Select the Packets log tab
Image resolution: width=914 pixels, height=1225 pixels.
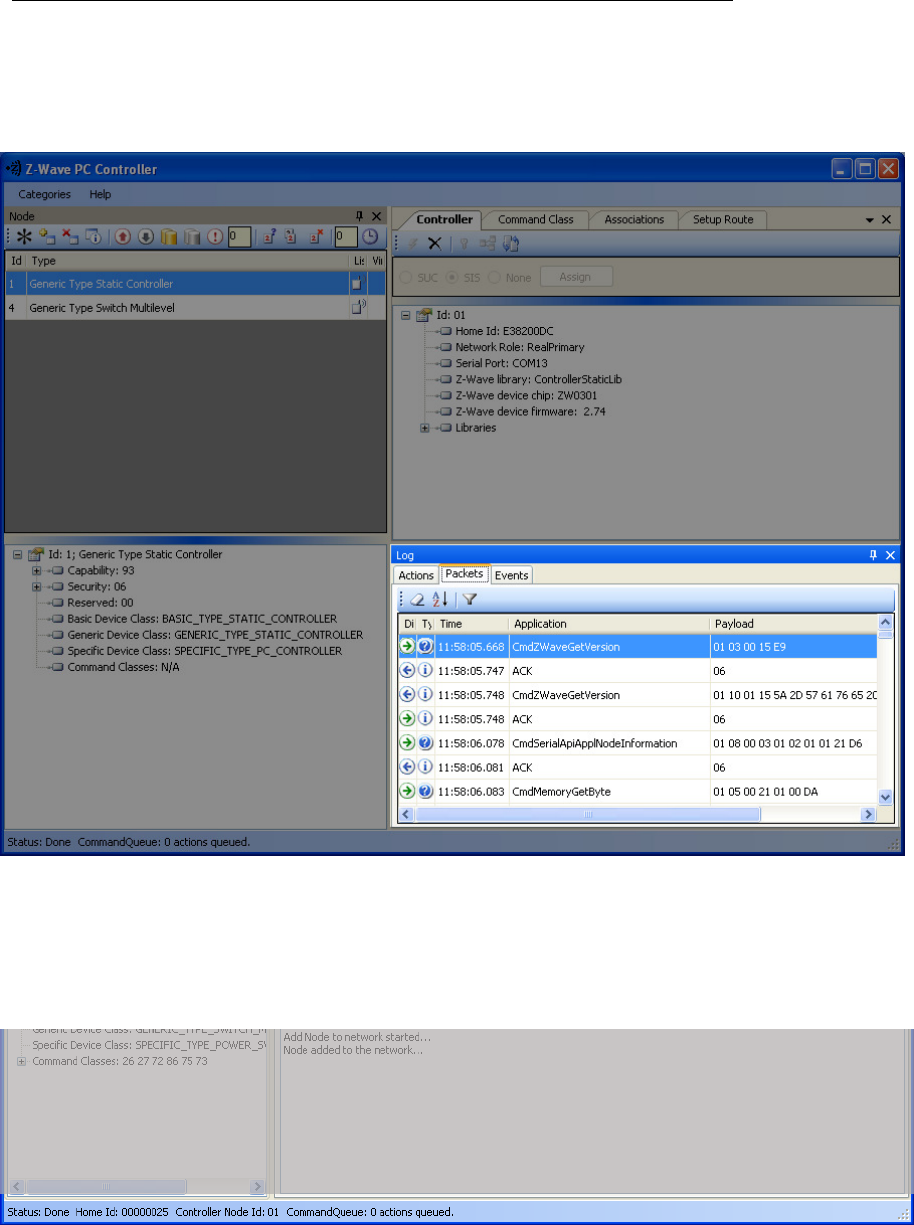pyautogui.click(x=465, y=574)
